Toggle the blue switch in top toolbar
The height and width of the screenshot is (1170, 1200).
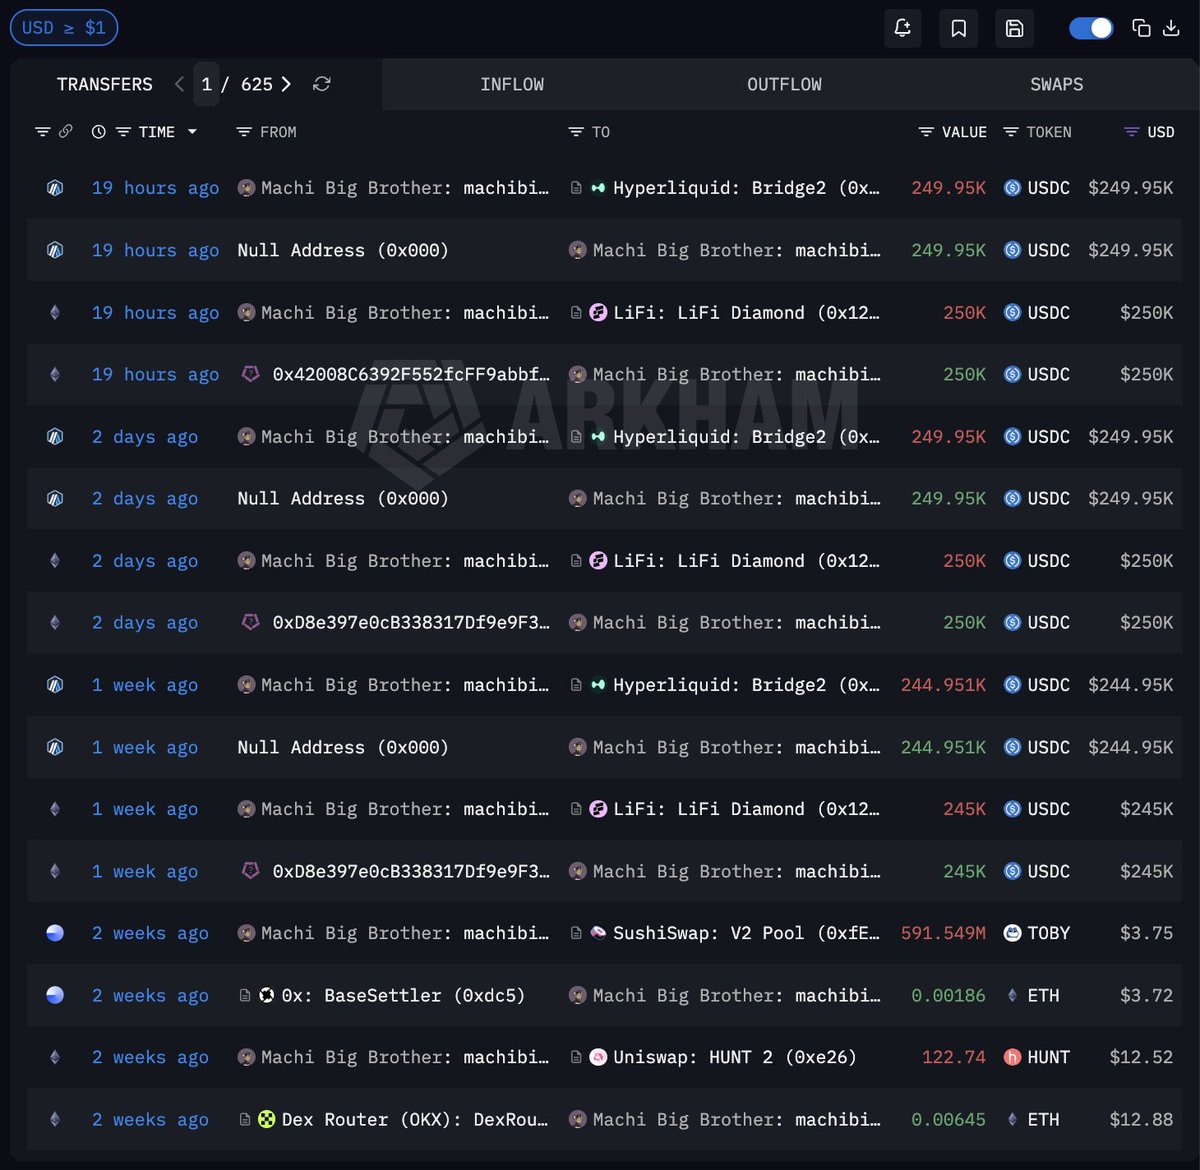(x=1091, y=28)
